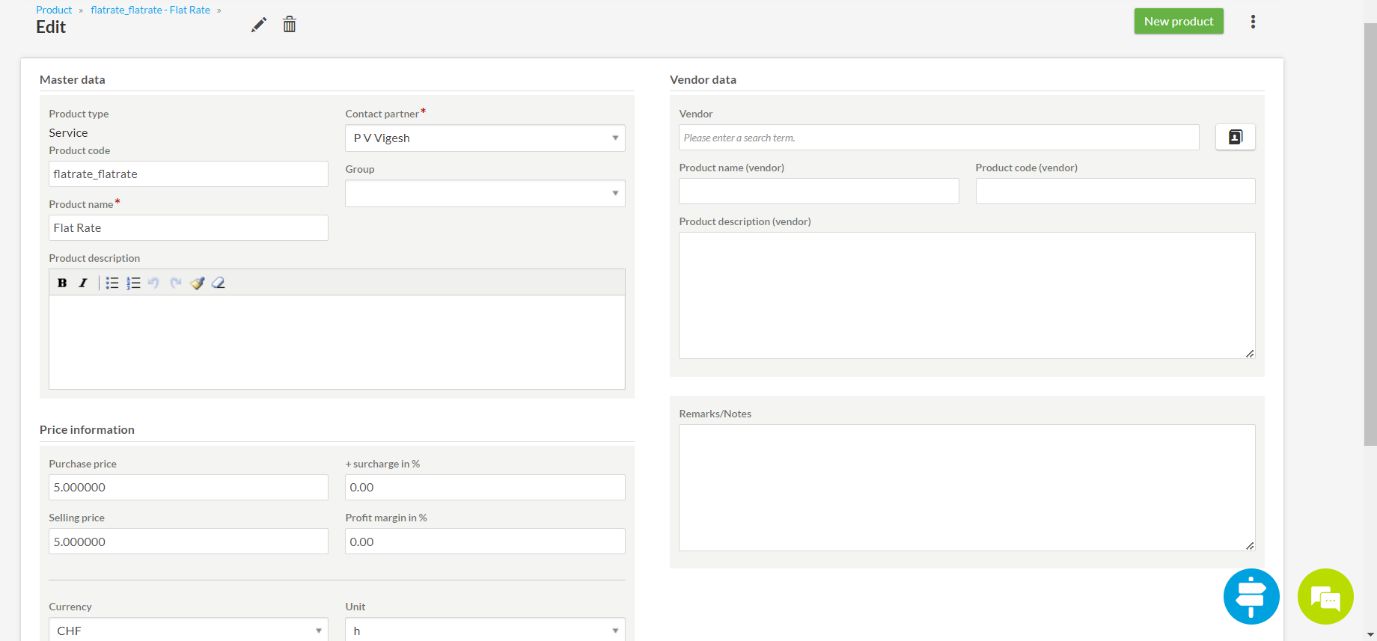Open the three-dot more options menu
Screen dimensions: 1377x641
(x=1253, y=21)
